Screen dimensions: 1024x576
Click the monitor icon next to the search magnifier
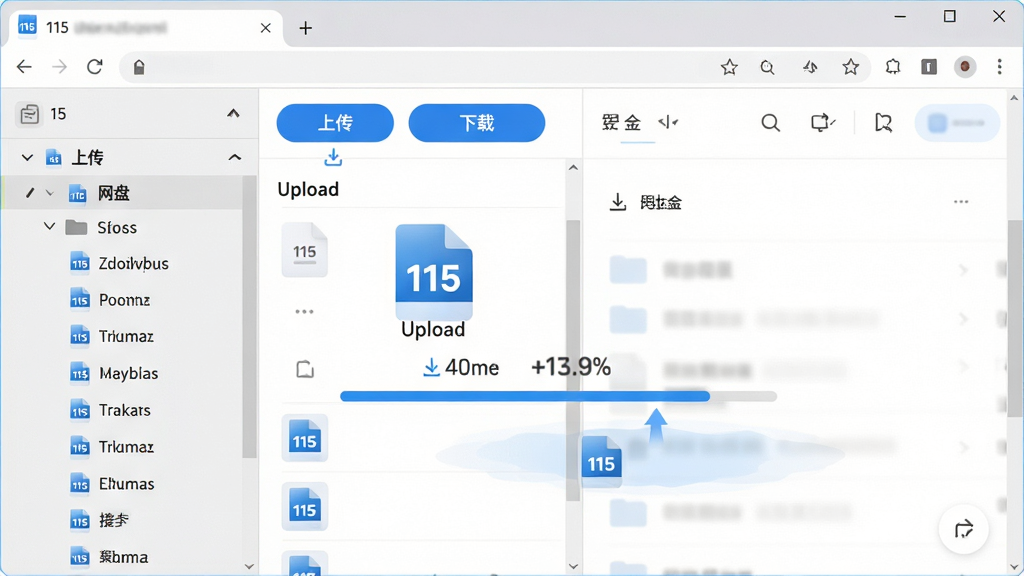(x=822, y=122)
